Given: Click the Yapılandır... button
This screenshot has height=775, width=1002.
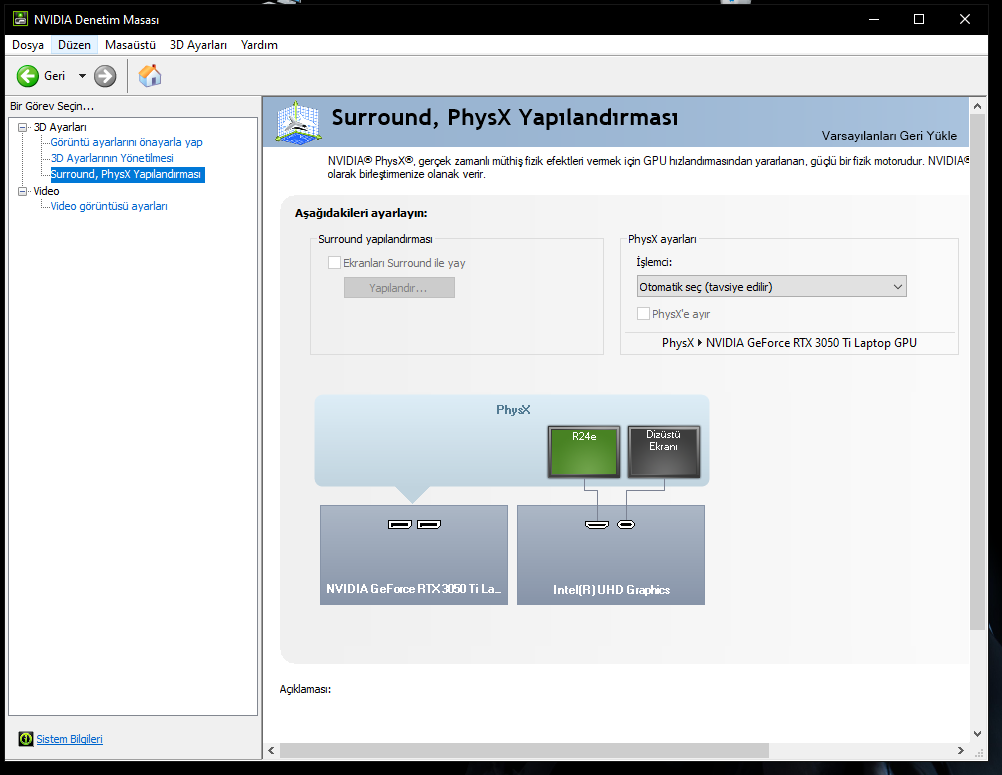Looking at the screenshot, I should pyautogui.click(x=399, y=288).
